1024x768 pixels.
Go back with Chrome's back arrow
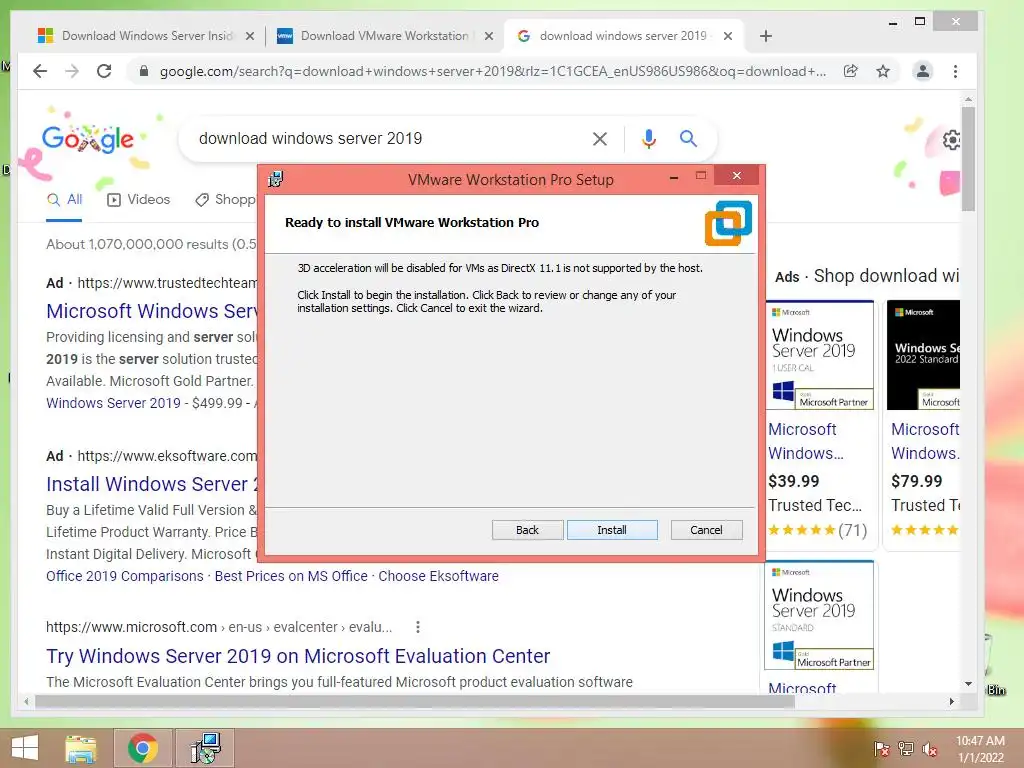40,71
